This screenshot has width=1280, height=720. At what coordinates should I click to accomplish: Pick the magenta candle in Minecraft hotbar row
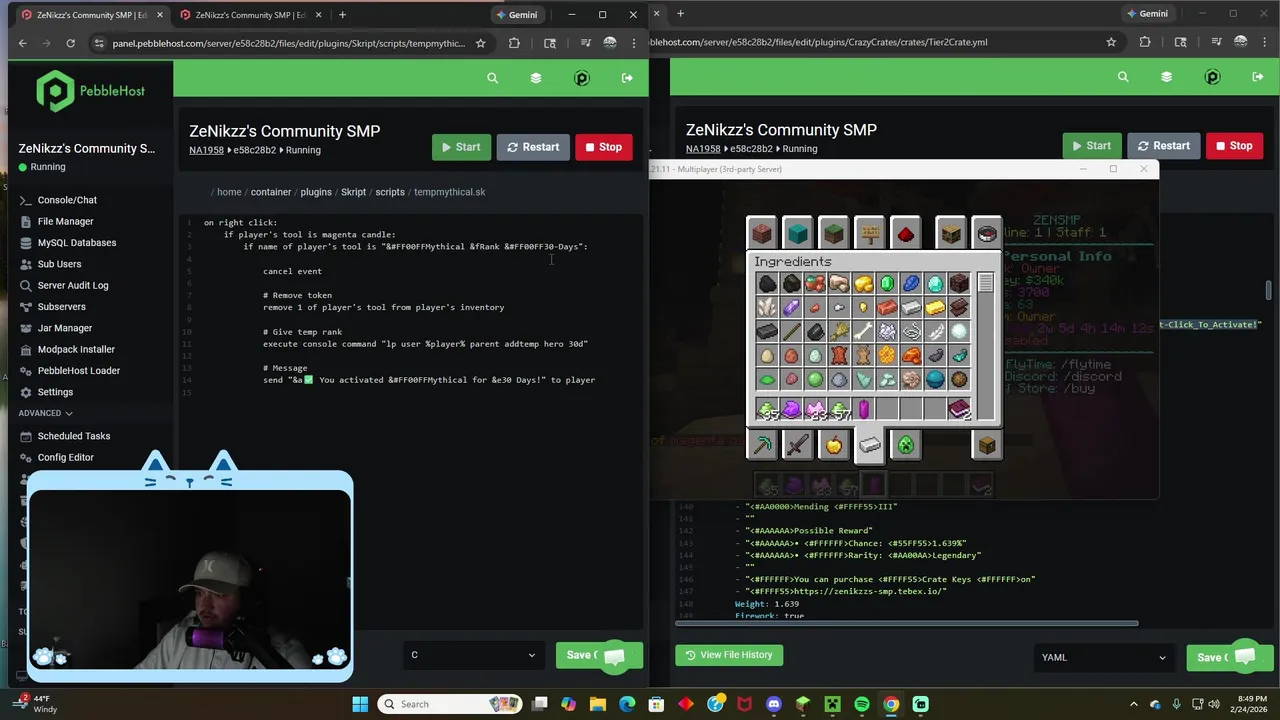coord(863,409)
